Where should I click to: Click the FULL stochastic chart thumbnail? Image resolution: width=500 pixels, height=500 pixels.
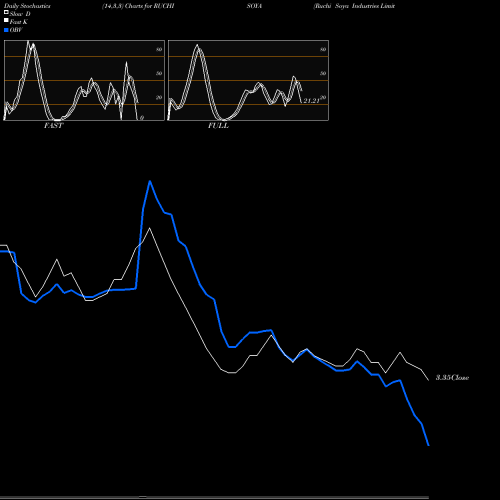pos(248,80)
